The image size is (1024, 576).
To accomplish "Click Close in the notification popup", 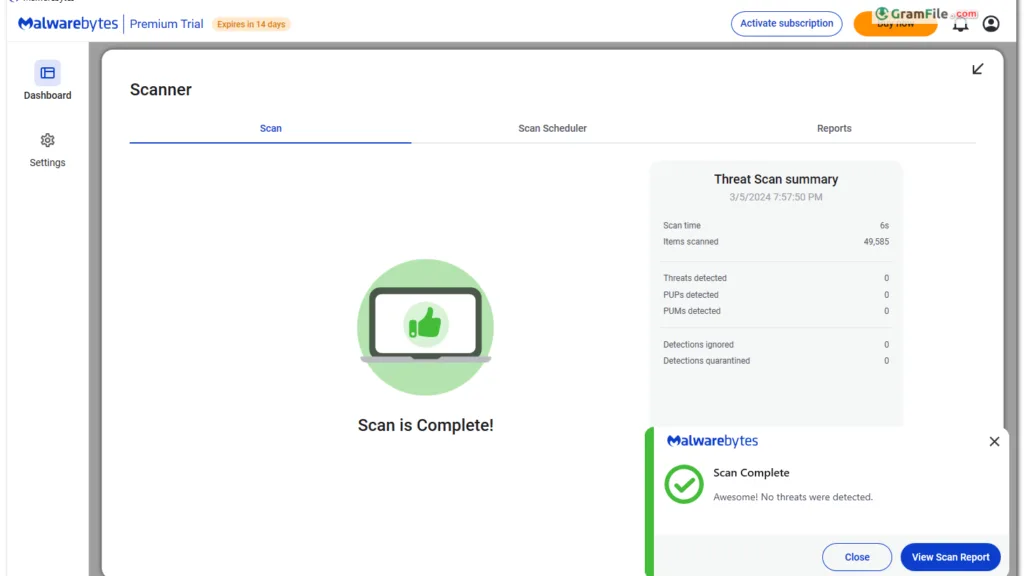I will click(x=857, y=557).
